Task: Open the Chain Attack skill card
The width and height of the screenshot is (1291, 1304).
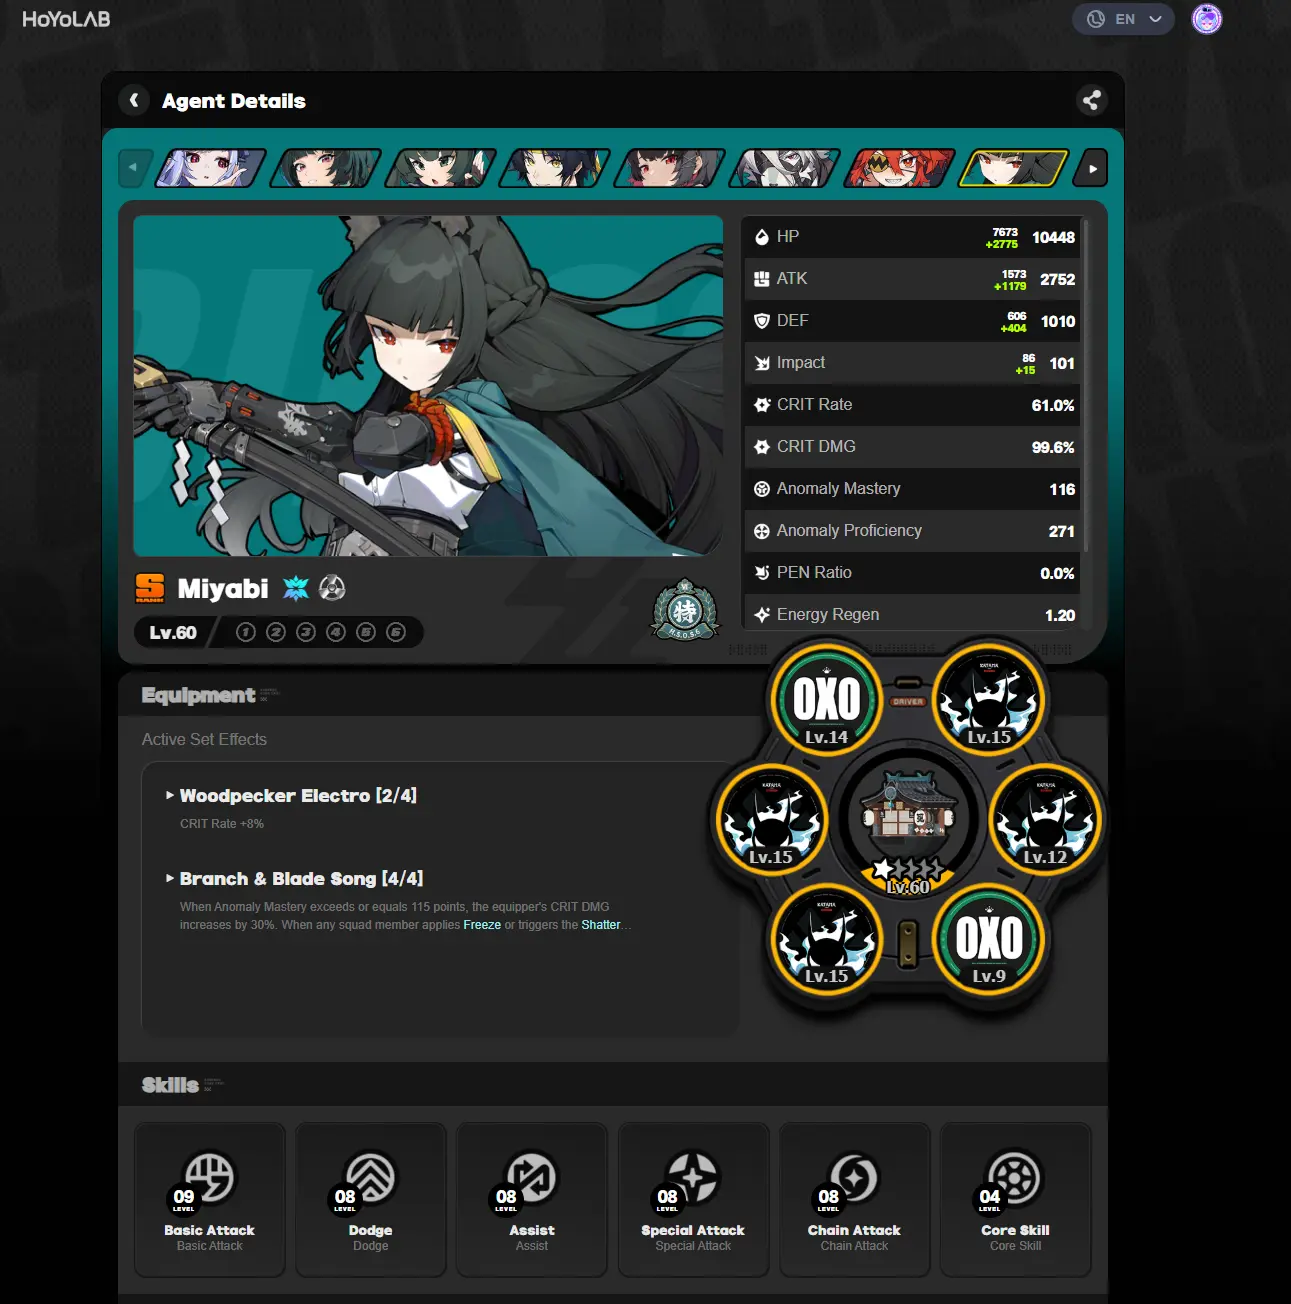Action: 854,1200
